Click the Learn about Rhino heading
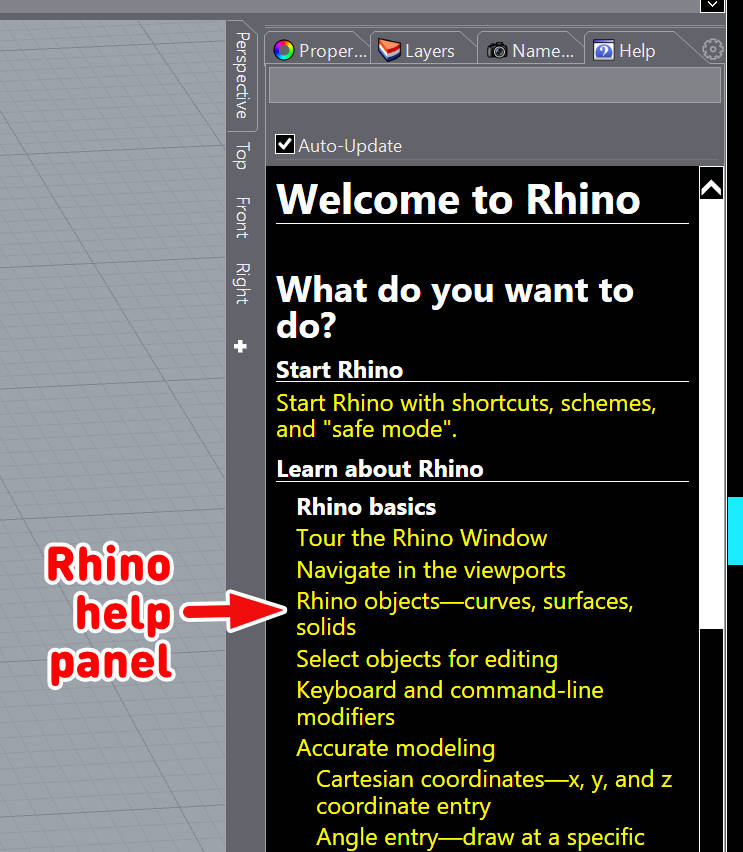This screenshot has width=743, height=852. point(379,469)
